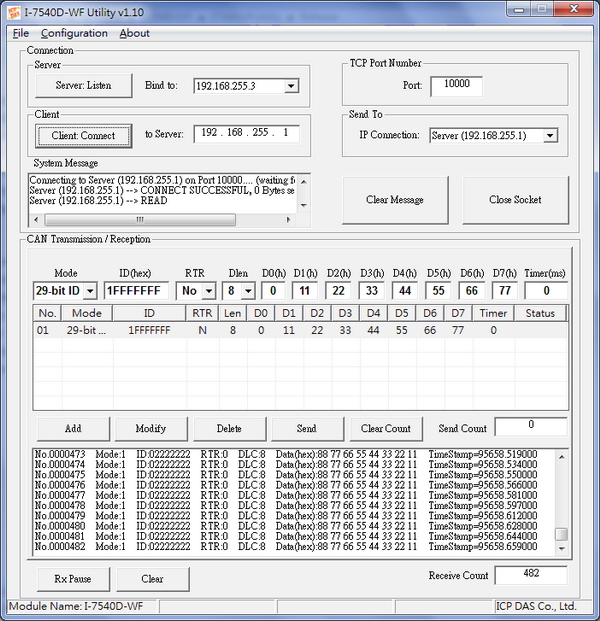
Task: Click the D2(h) input field
Action: pyautogui.click(x=338, y=291)
